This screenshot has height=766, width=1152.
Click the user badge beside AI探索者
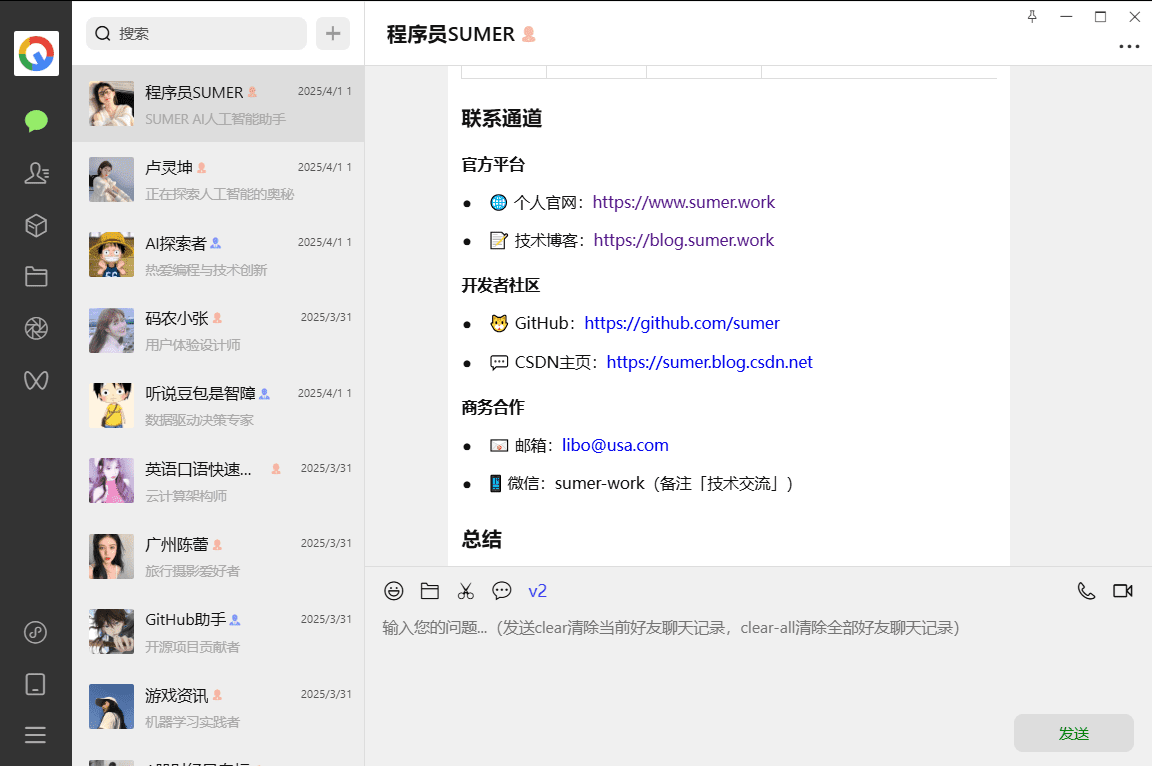point(215,243)
